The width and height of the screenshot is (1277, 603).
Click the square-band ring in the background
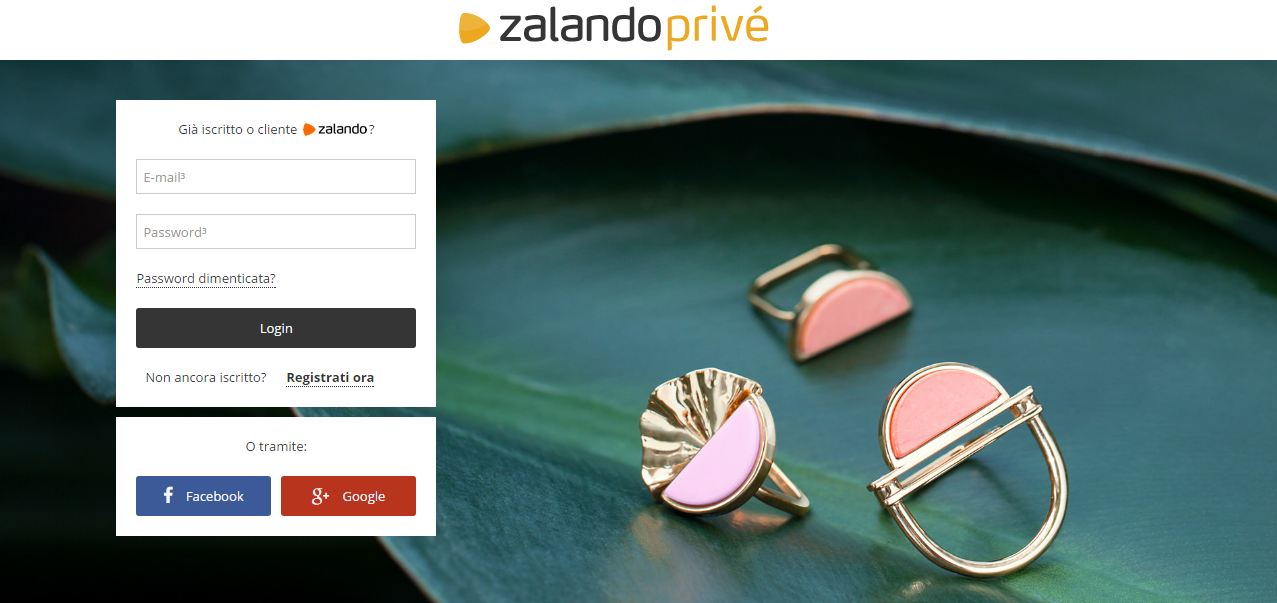click(830, 302)
